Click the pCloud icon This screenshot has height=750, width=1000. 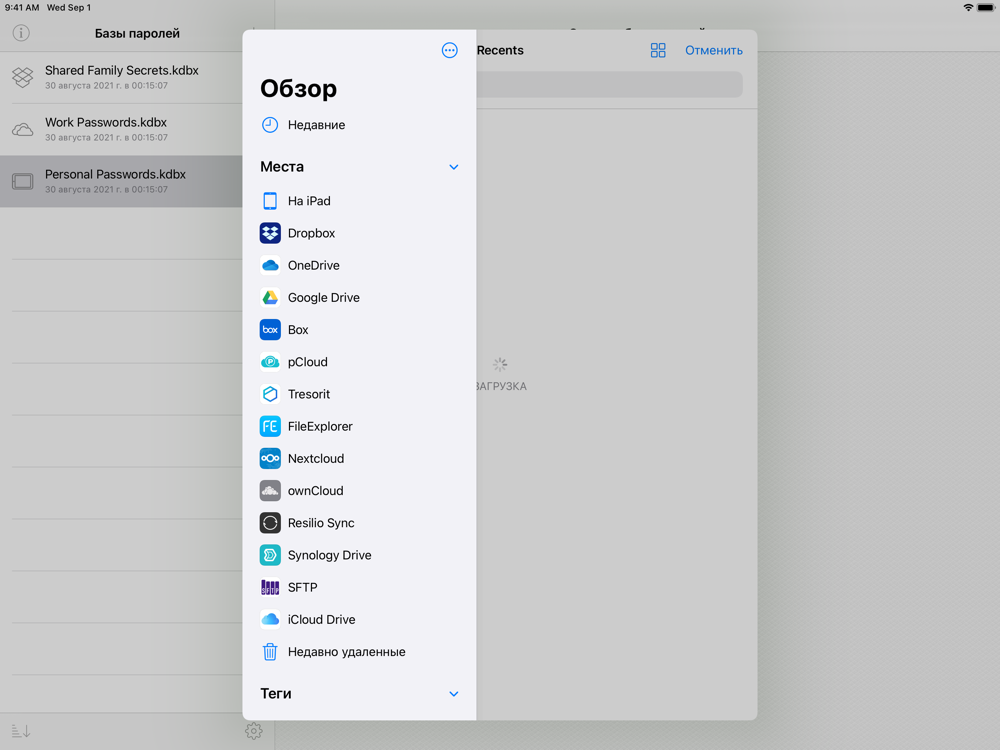point(270,362)
